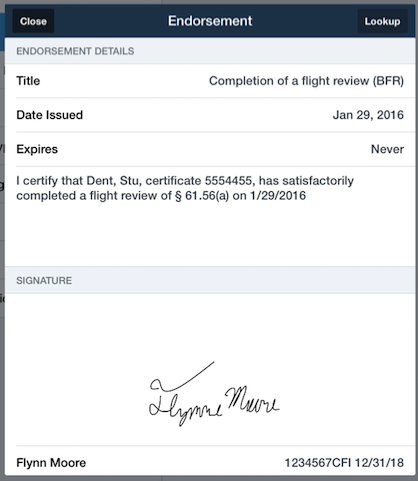
Task: Click the Flynn Moore instructor name
Action: (51, 463)
